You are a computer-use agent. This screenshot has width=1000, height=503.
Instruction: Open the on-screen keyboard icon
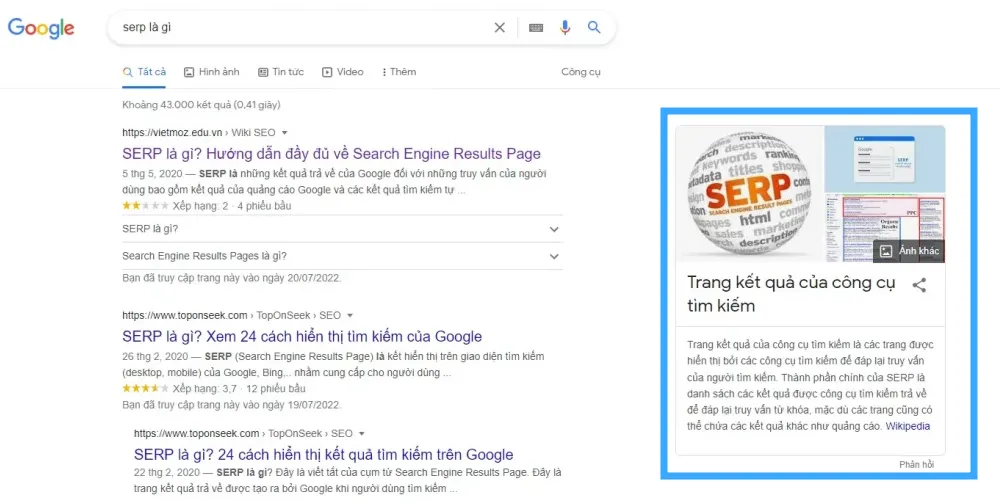click(536, 28)
